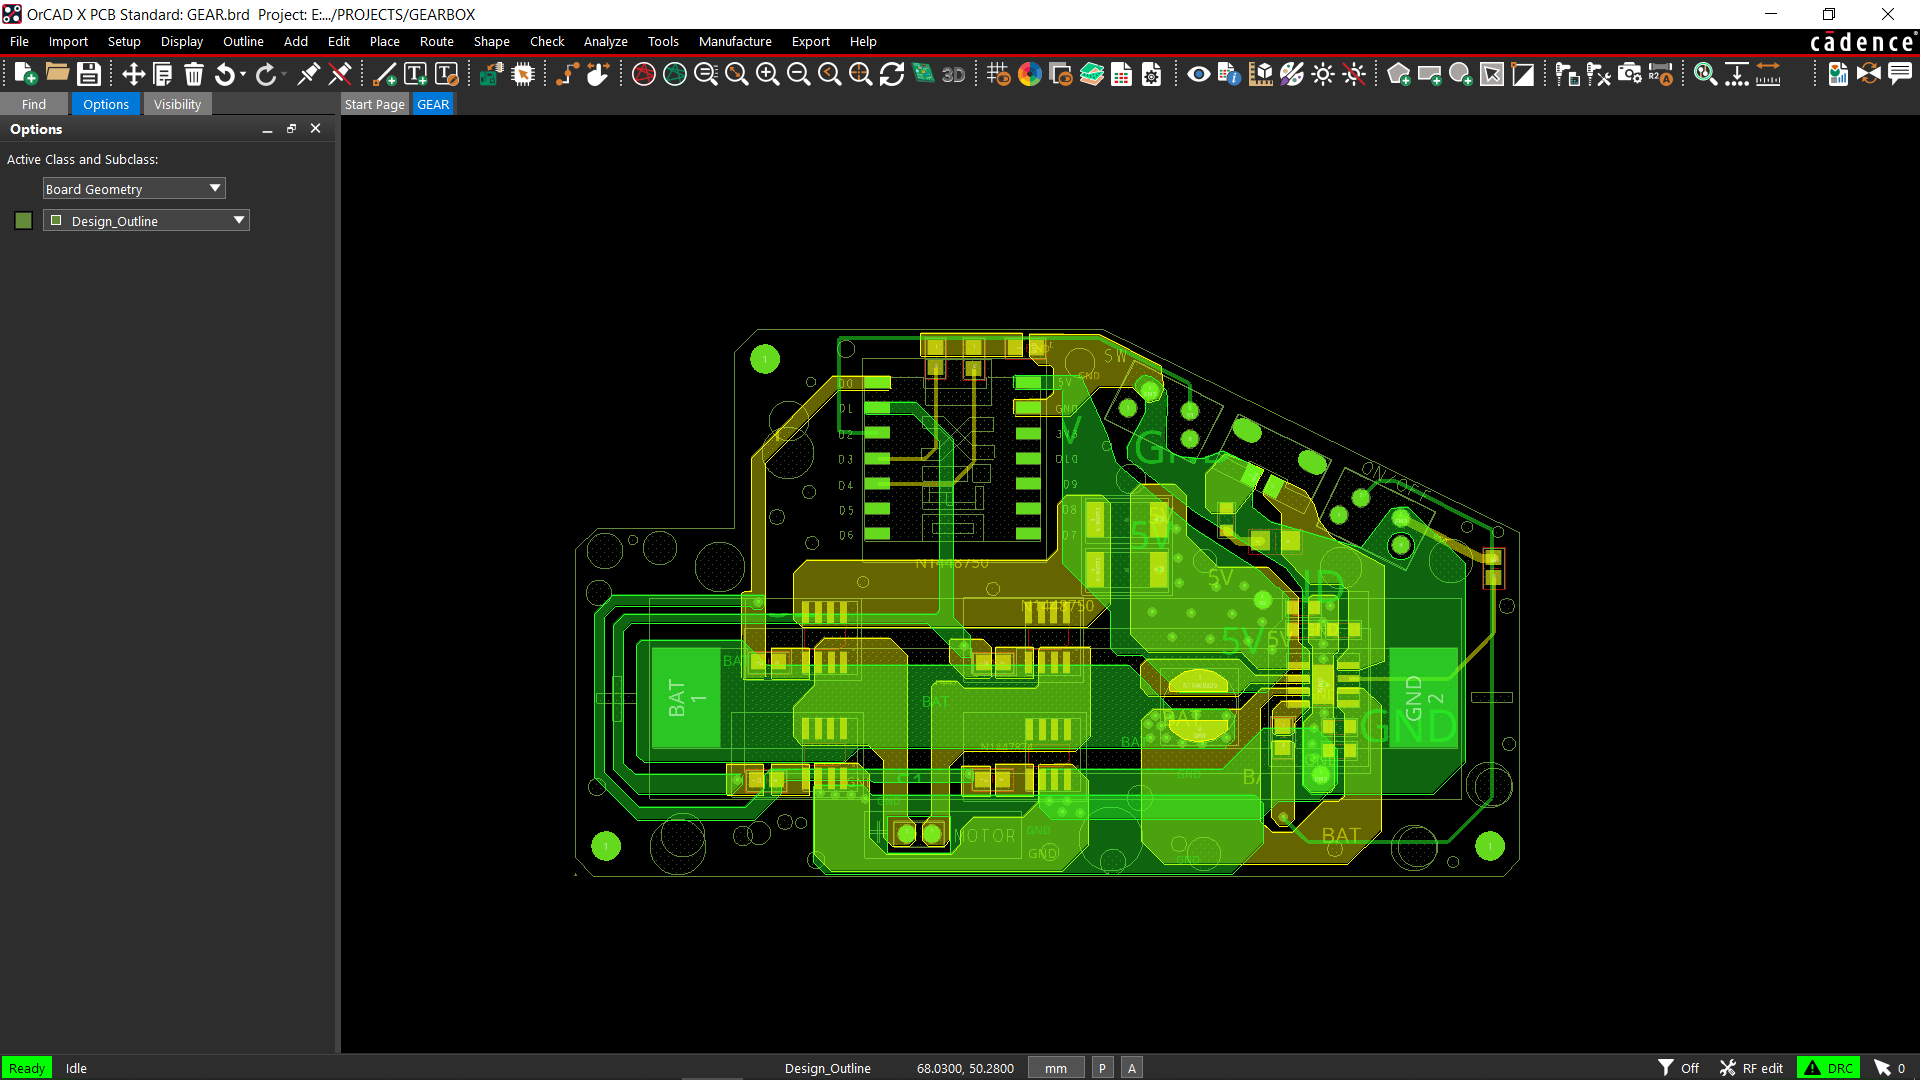Open the Route menu

437,41
